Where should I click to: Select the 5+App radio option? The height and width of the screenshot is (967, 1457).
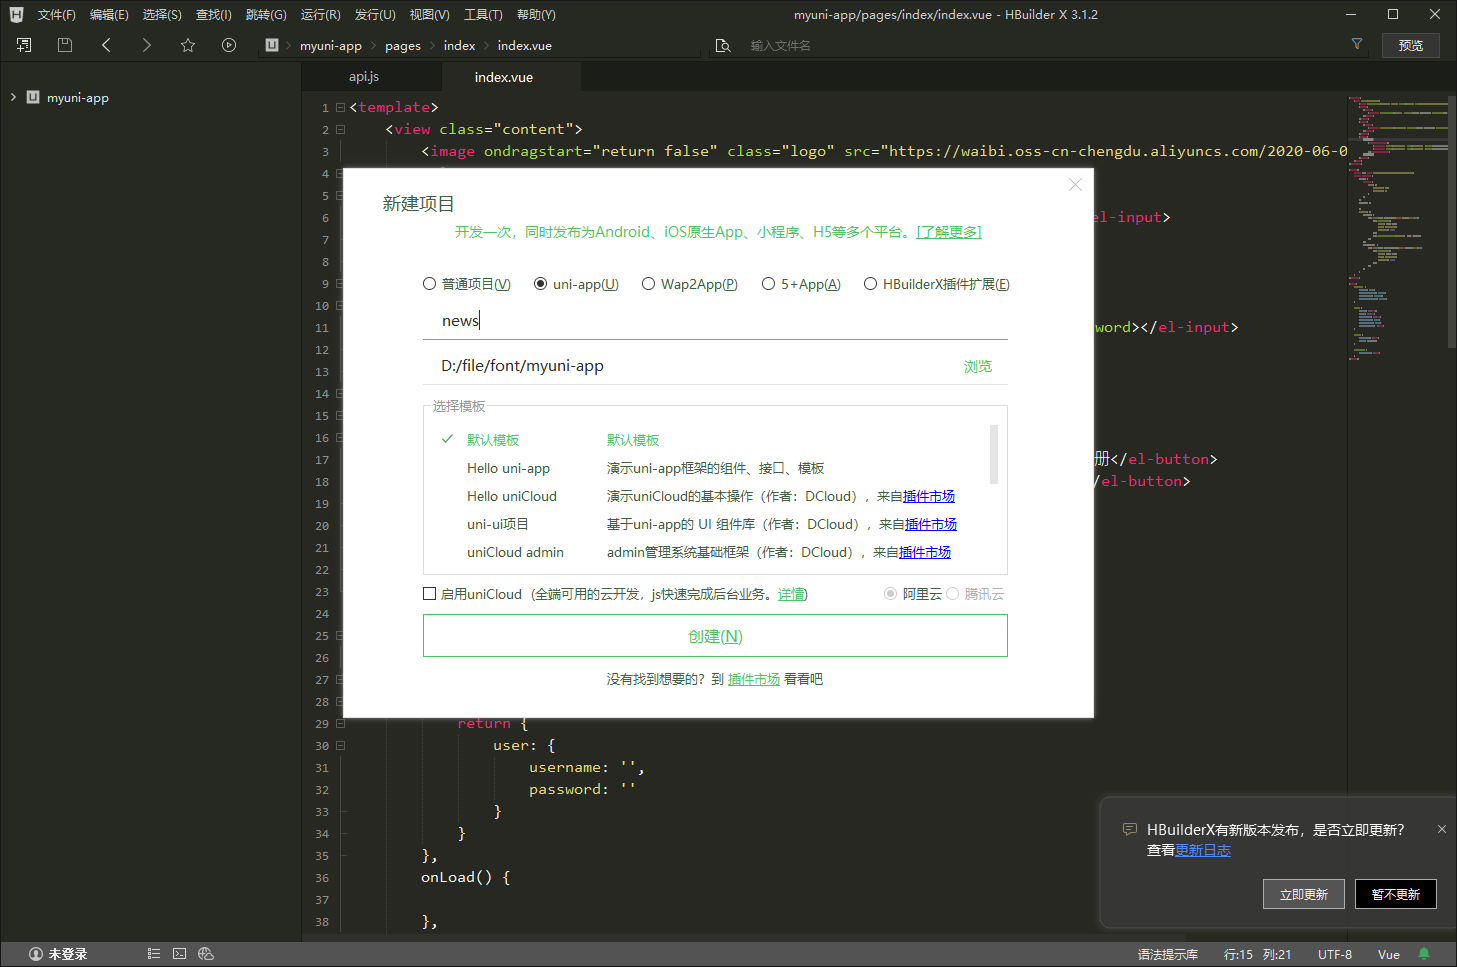[x=769, y=284]
